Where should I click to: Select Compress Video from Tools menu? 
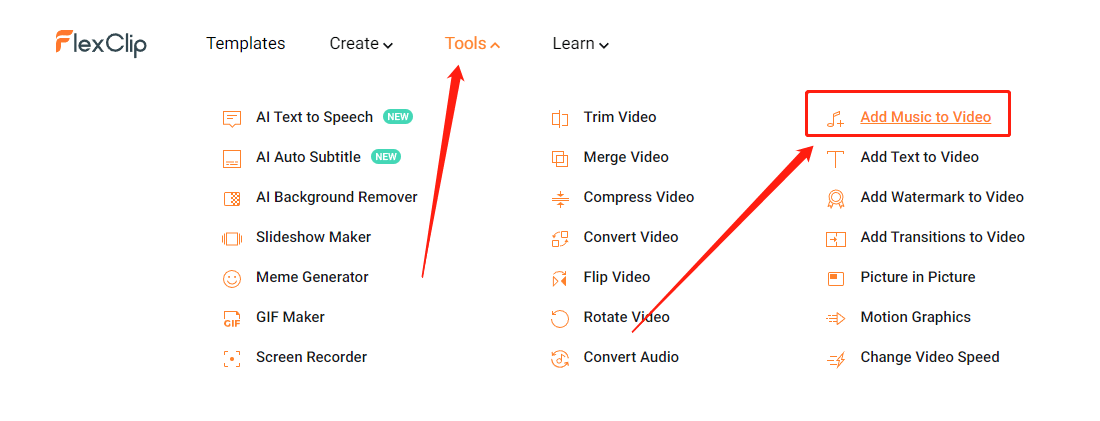pyautogui.click(x=638, y=197)
